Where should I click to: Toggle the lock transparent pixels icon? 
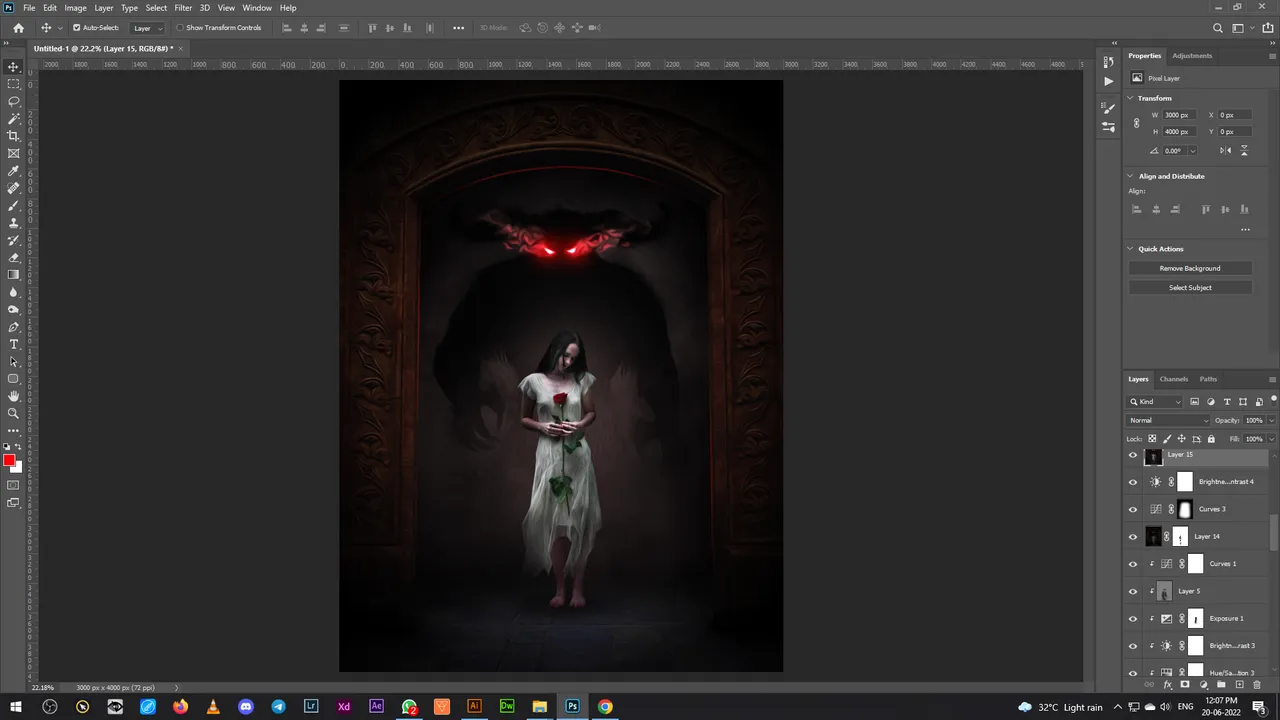coord(1152,439)
